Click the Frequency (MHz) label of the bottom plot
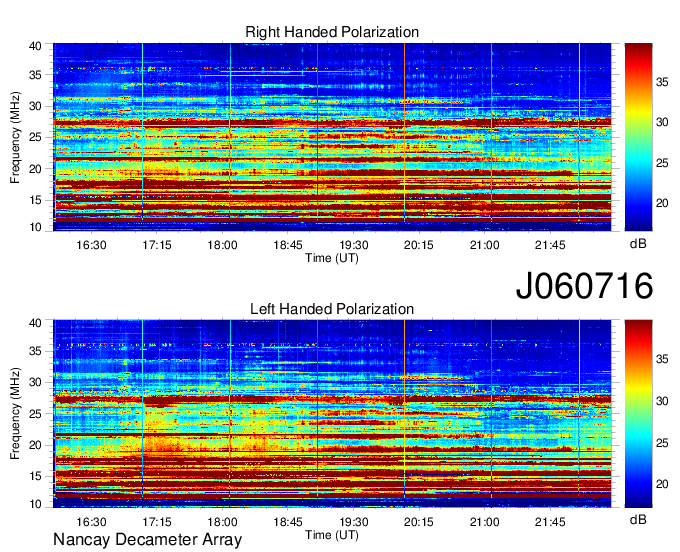 15,414
